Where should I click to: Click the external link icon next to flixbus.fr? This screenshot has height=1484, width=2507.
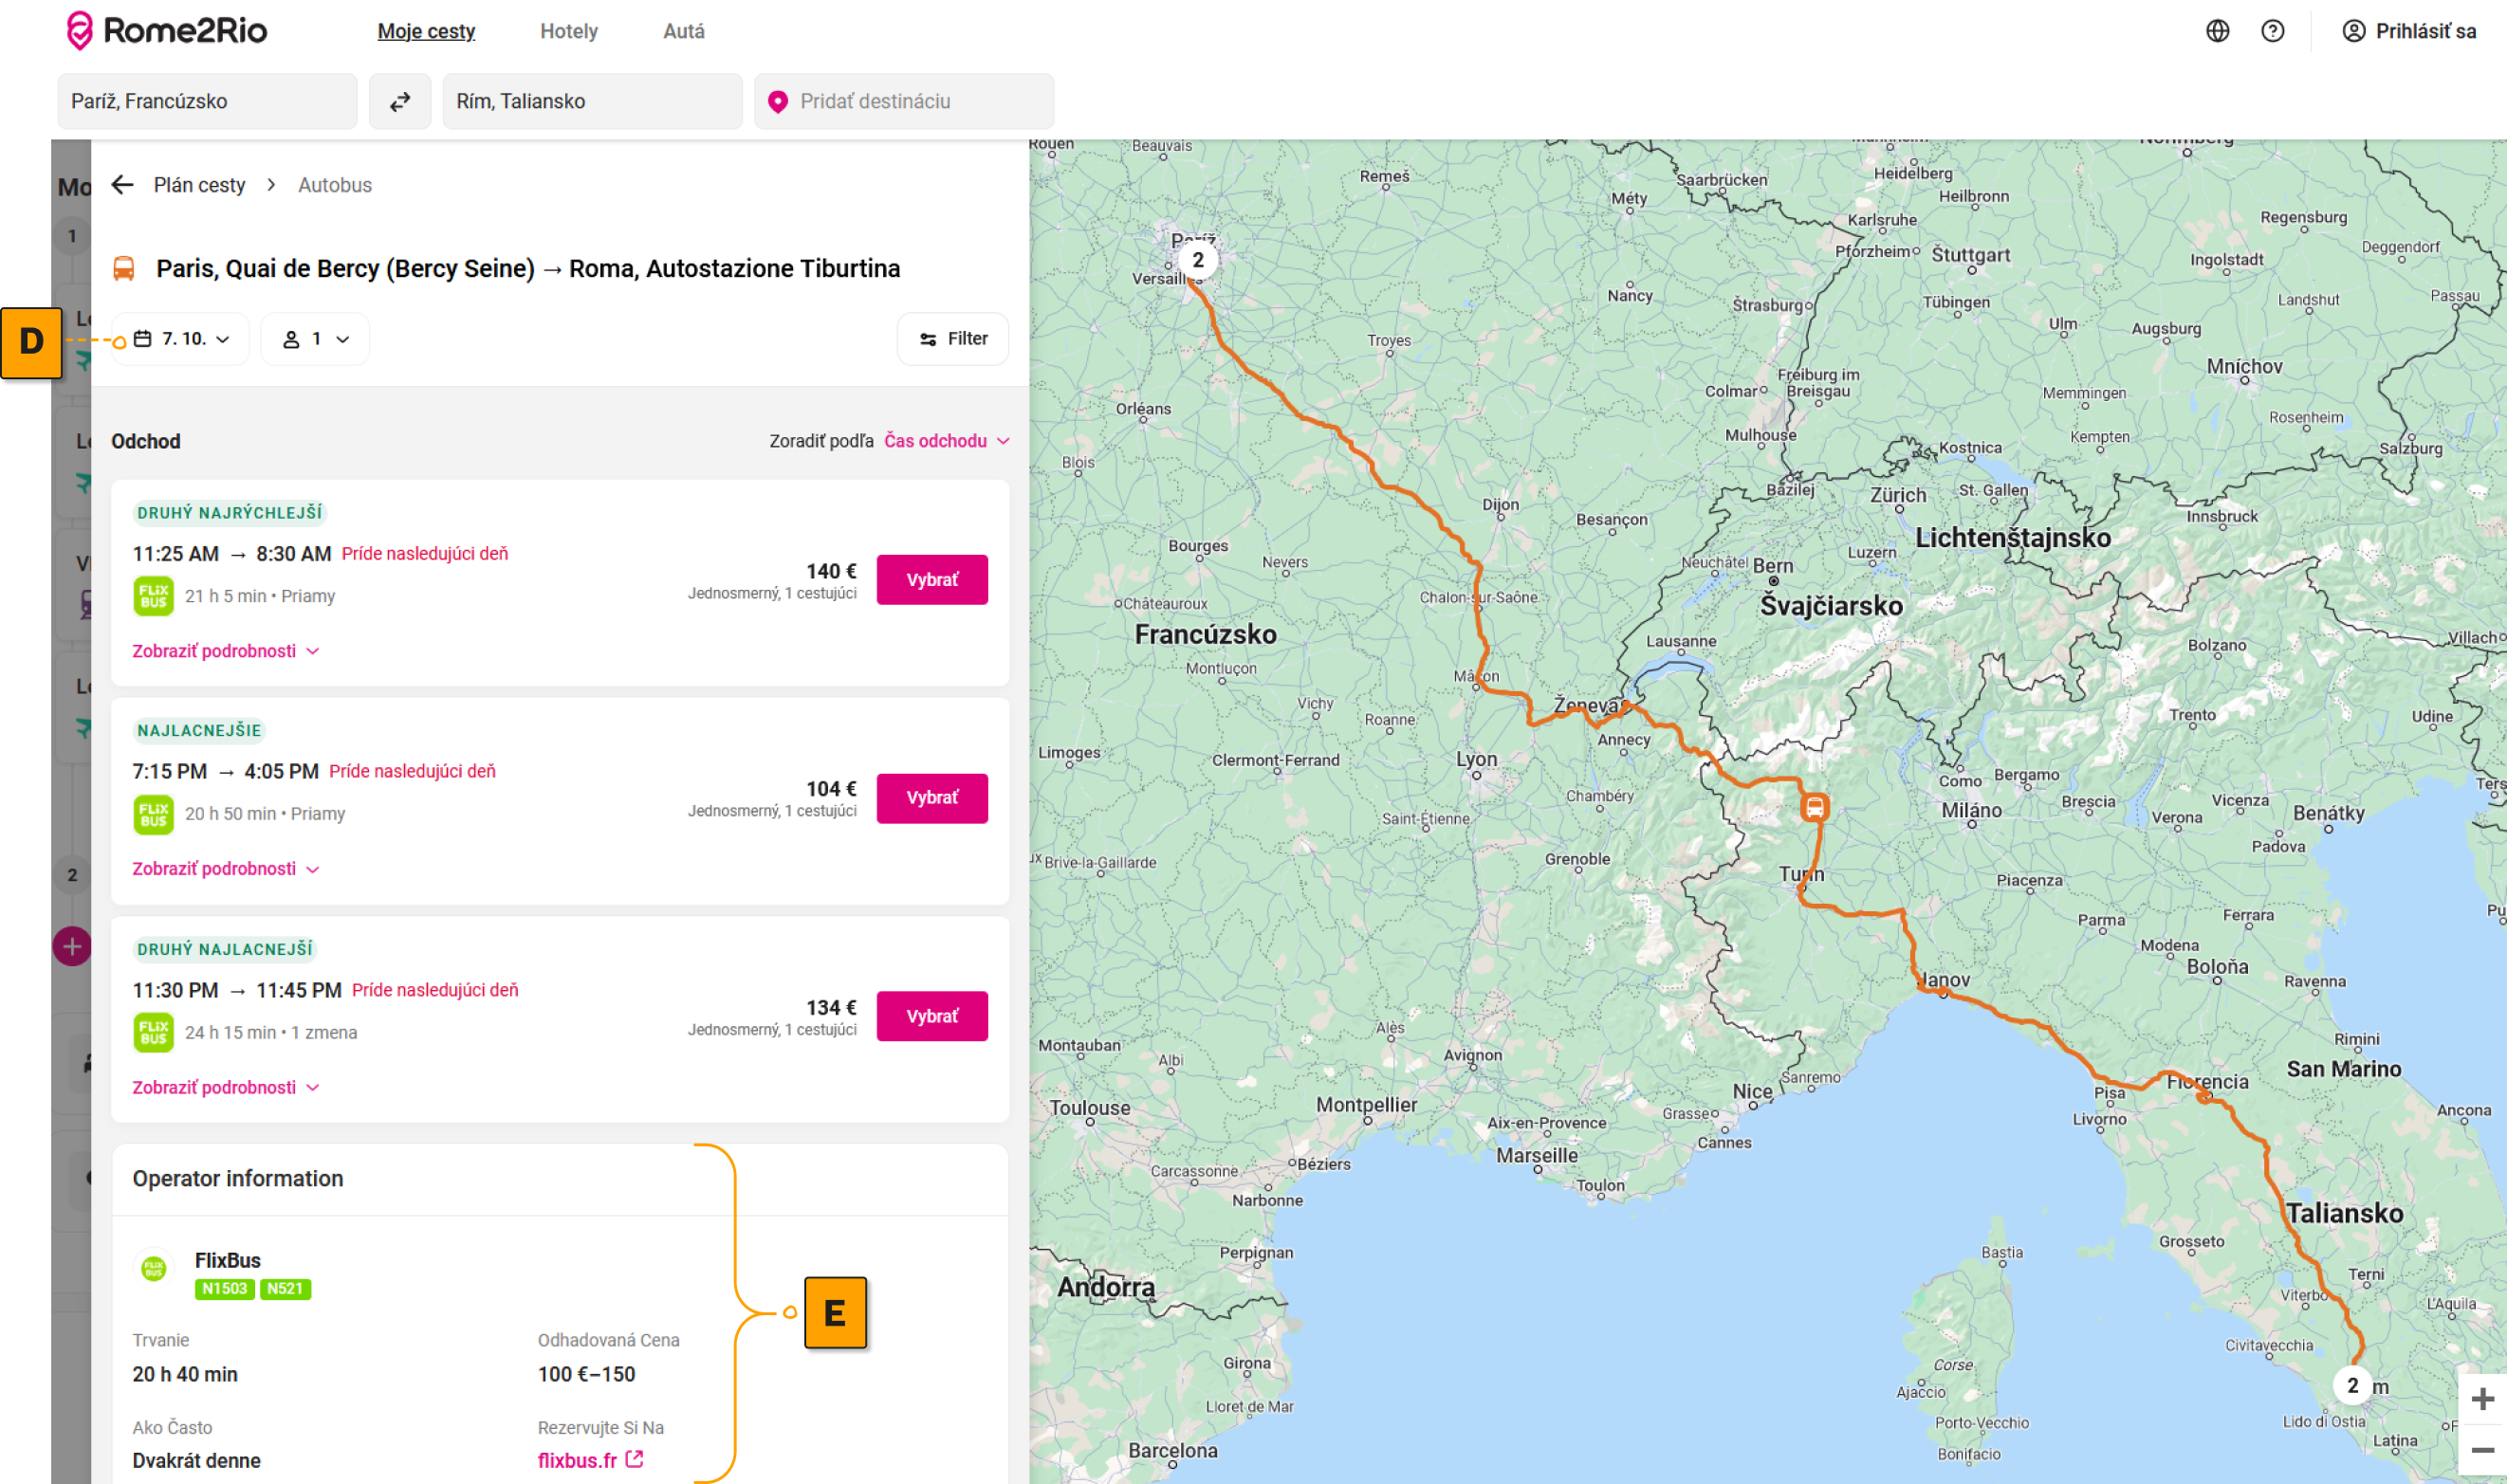pyautogui.click(x=634, y=1459)
